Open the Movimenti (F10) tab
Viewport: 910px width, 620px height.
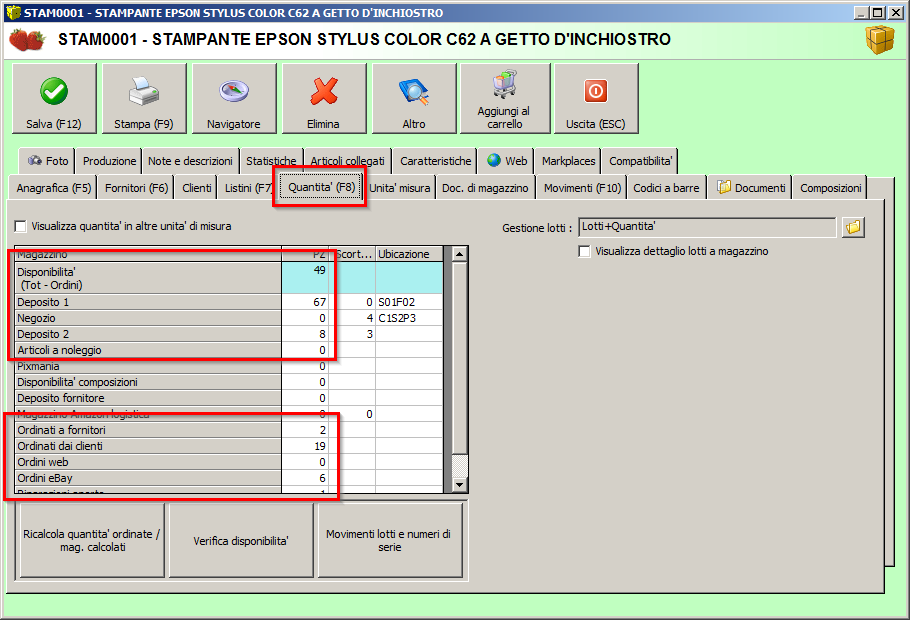coord(582,188)
